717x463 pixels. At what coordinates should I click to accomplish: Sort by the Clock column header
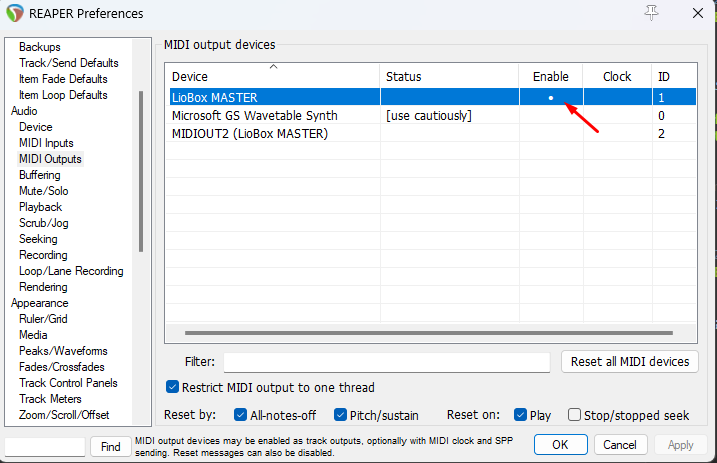pyautogui.click(x=617, y=76)
